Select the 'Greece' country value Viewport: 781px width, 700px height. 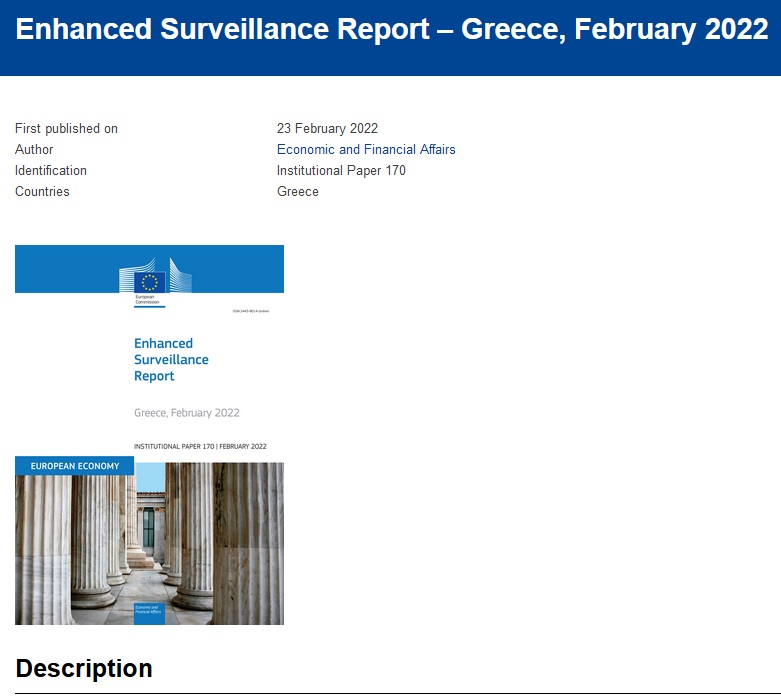click(298, 192)
